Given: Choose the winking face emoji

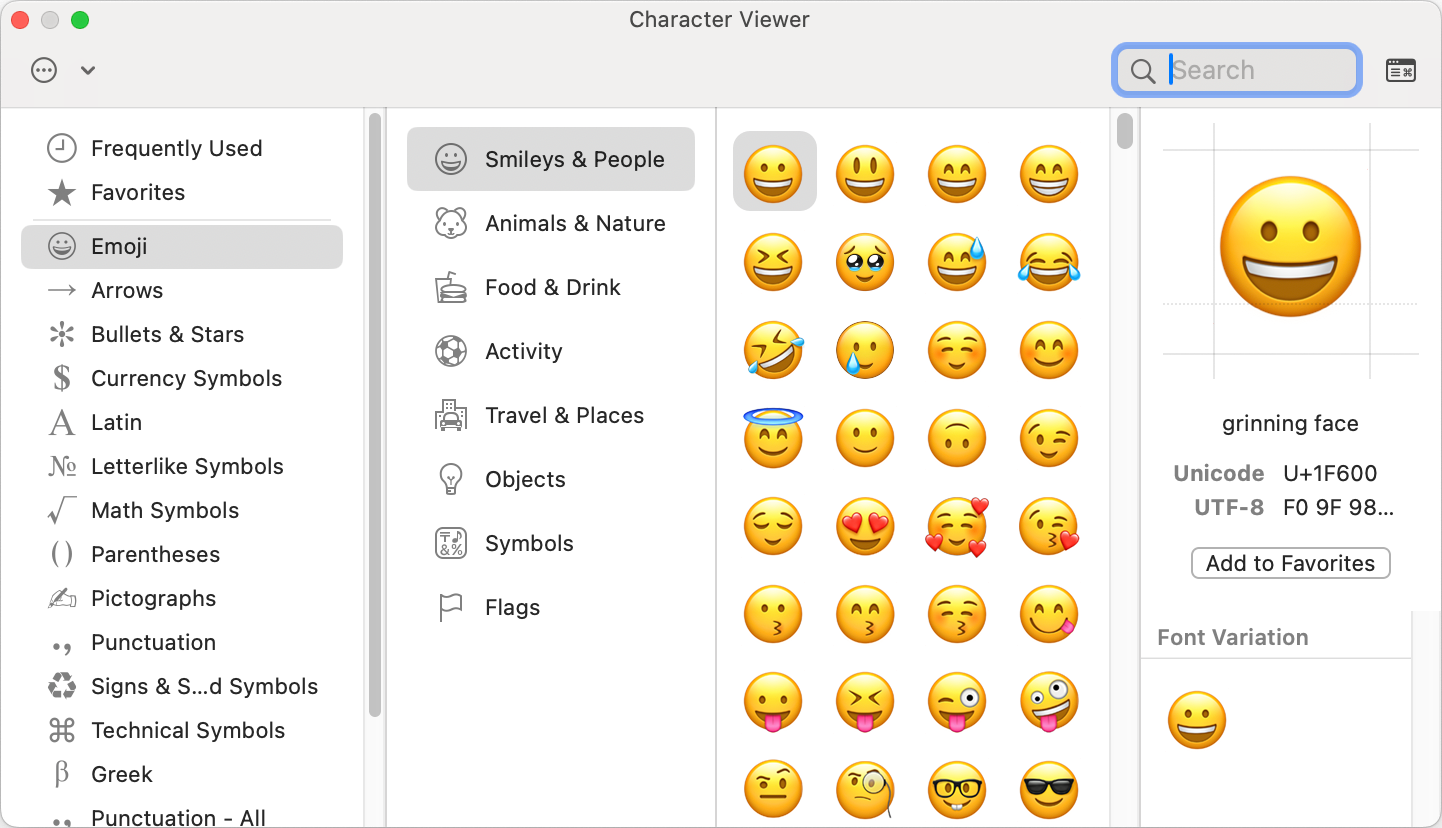Looking at the screenshot, I should [1049, 438].
